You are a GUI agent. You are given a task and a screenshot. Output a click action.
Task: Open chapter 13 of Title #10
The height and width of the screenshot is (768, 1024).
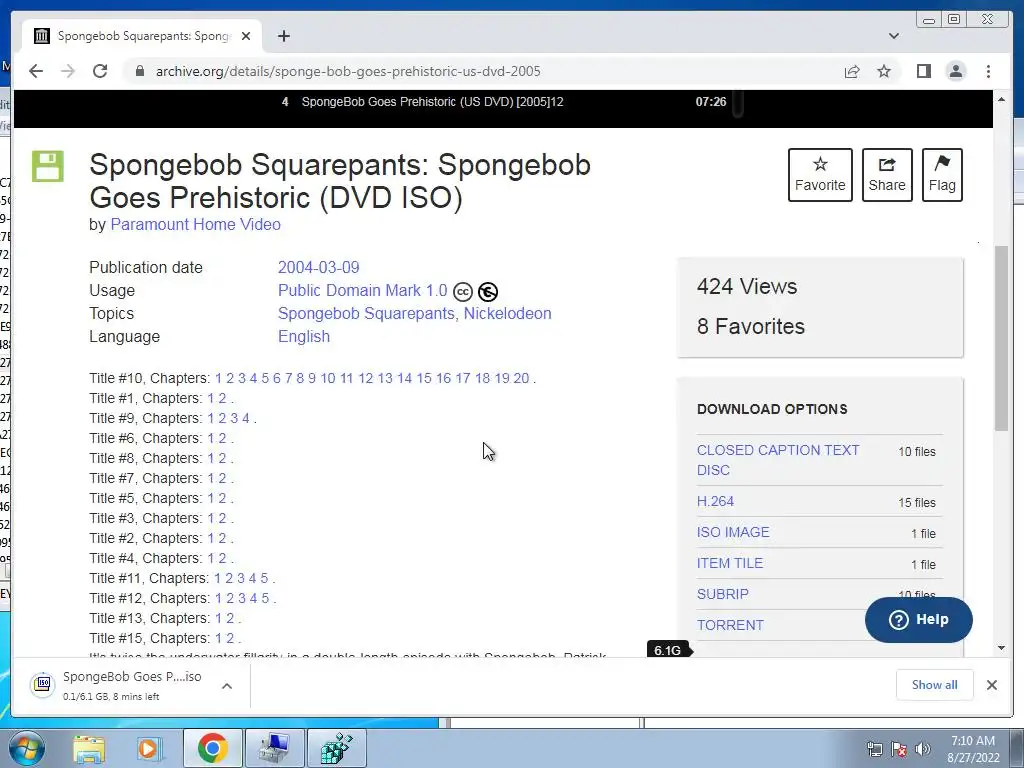pyautogui.click(x=385, y=378)
